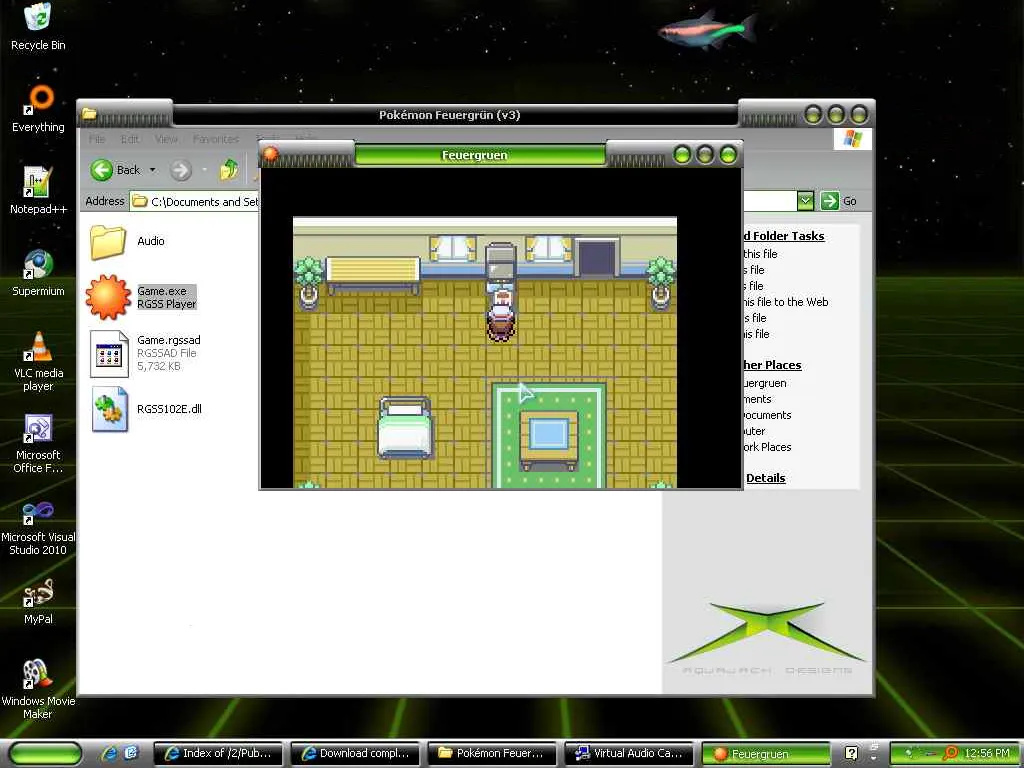Select the 'RGSS102E.dll' file name label
Screen dimensions: 1024x768
pyautogui.click(x=169, y=409)
